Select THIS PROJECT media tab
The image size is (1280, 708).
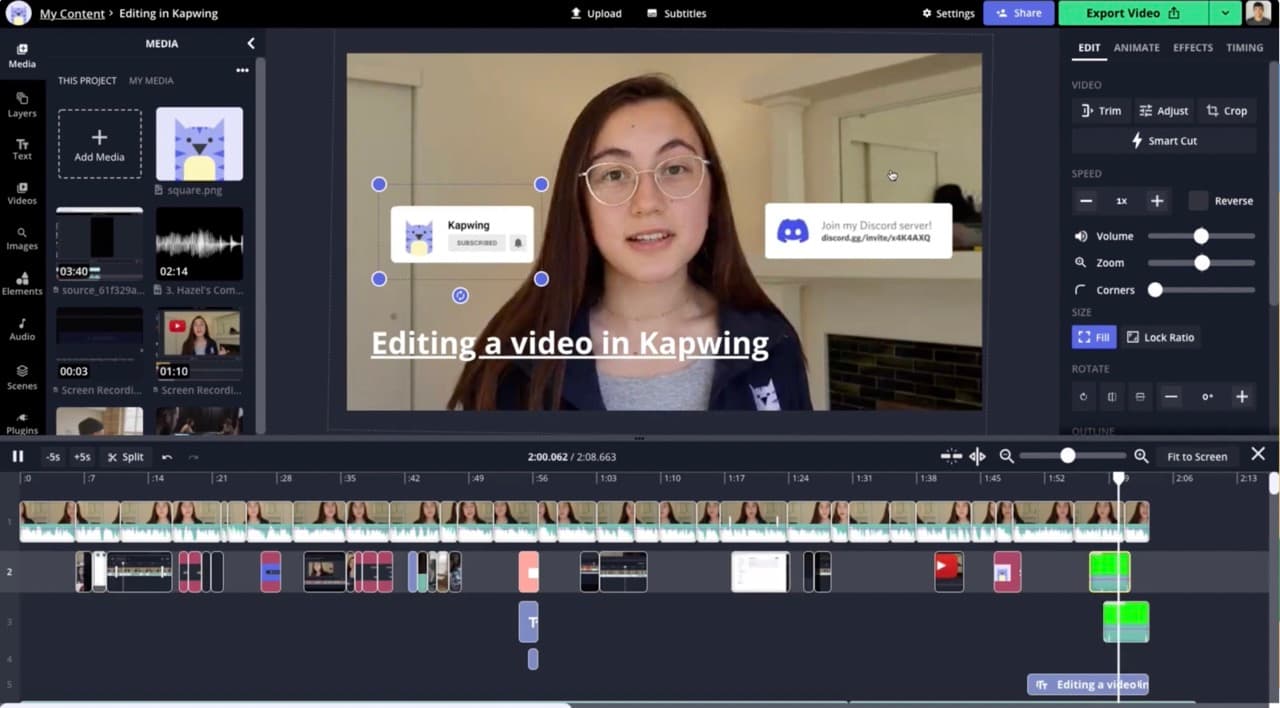pyautogui.click(x=87, y=80)
